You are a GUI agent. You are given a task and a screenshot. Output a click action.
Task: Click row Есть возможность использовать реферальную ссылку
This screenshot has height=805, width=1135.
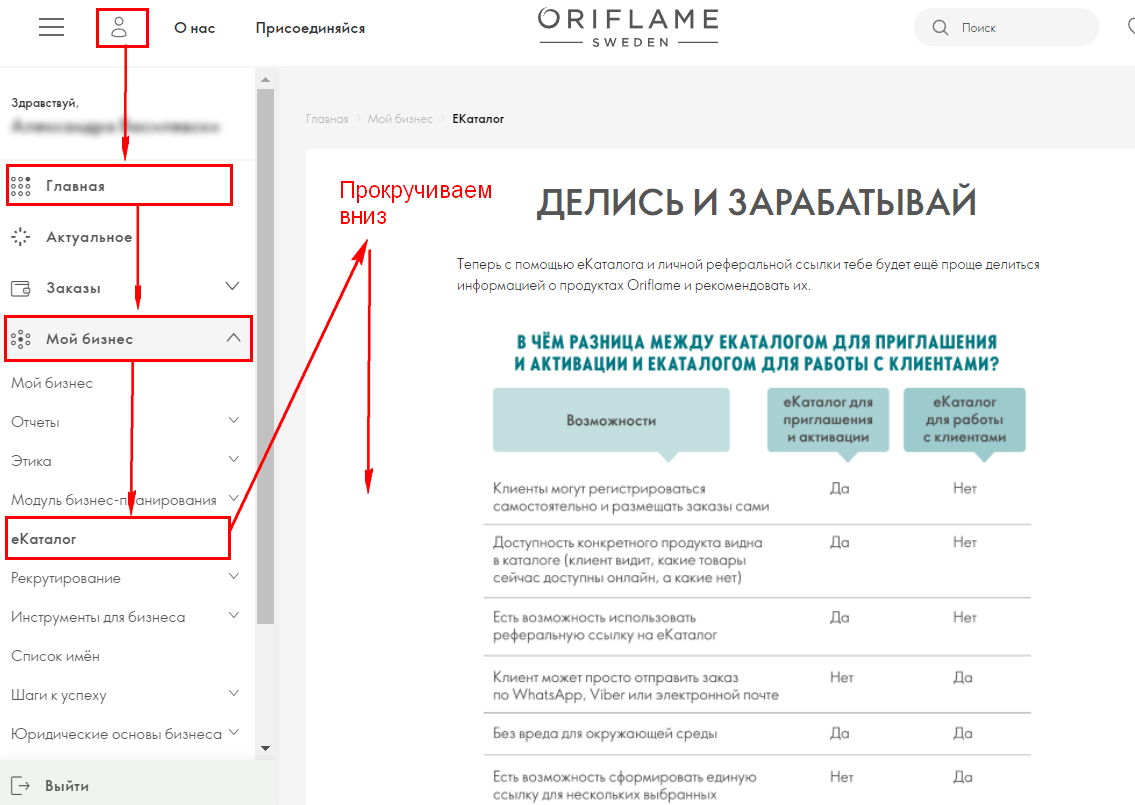[604, 626]
